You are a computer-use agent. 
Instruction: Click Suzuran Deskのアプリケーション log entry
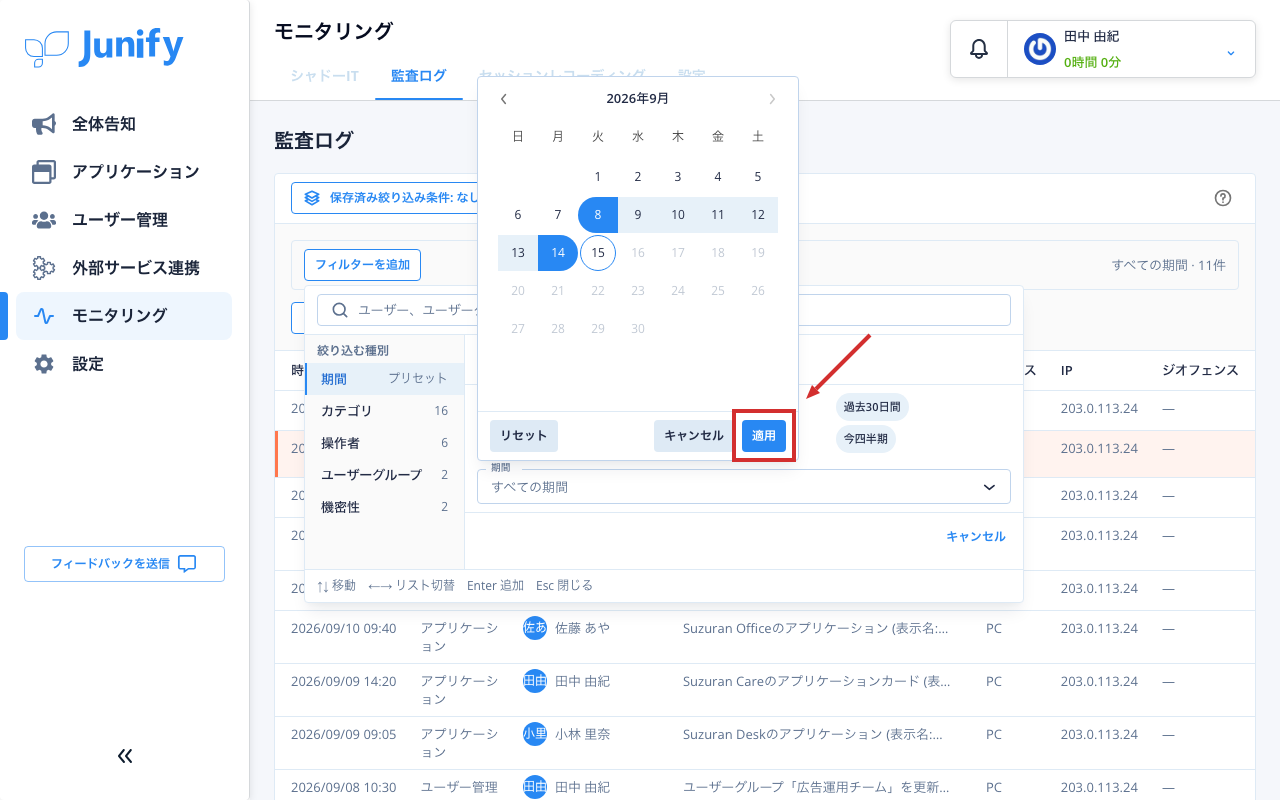pyautogui.click(x=813, y=734)
